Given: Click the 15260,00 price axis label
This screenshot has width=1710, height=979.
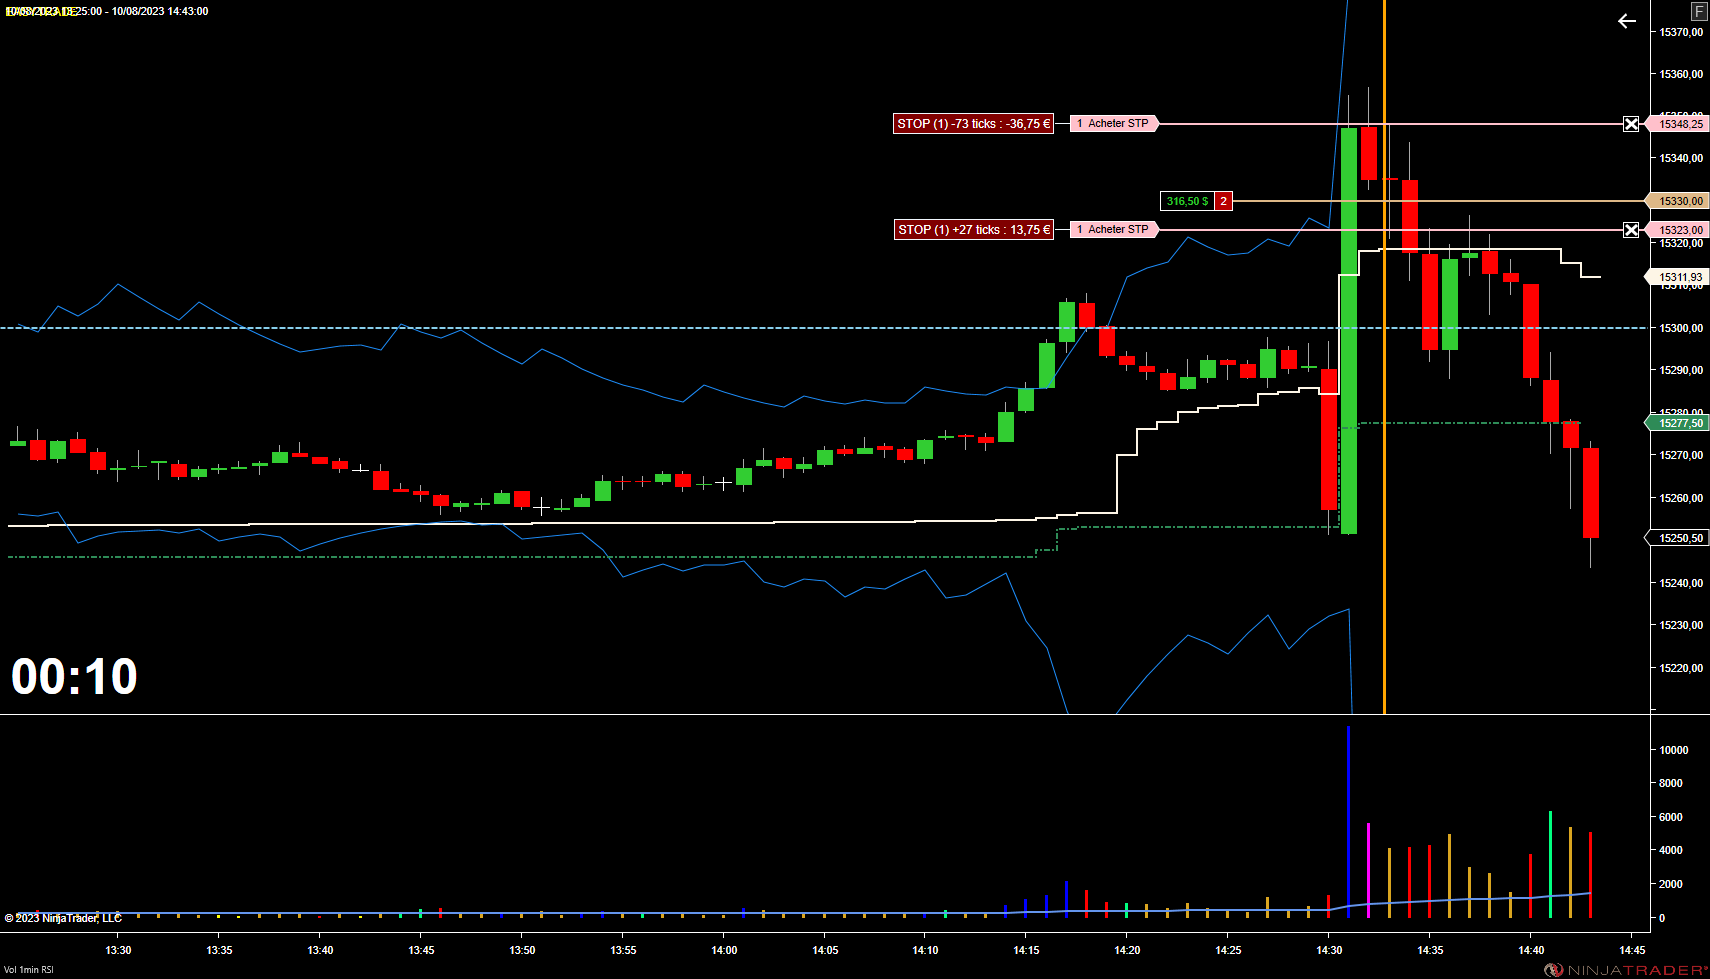Looking at the screenshot, I should [1681, 498].
